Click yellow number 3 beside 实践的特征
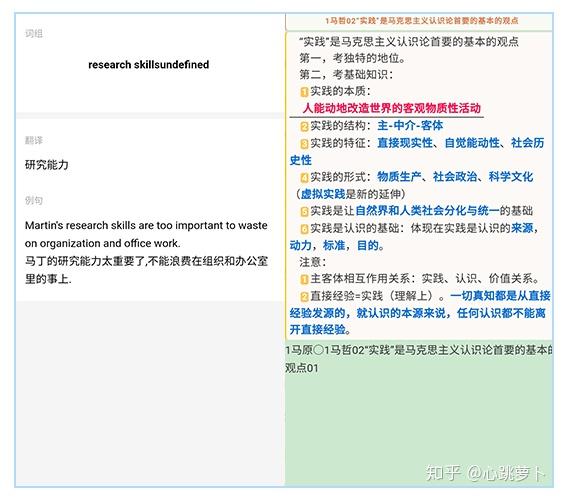The image size is (561, 497). [x=304, y=144]
